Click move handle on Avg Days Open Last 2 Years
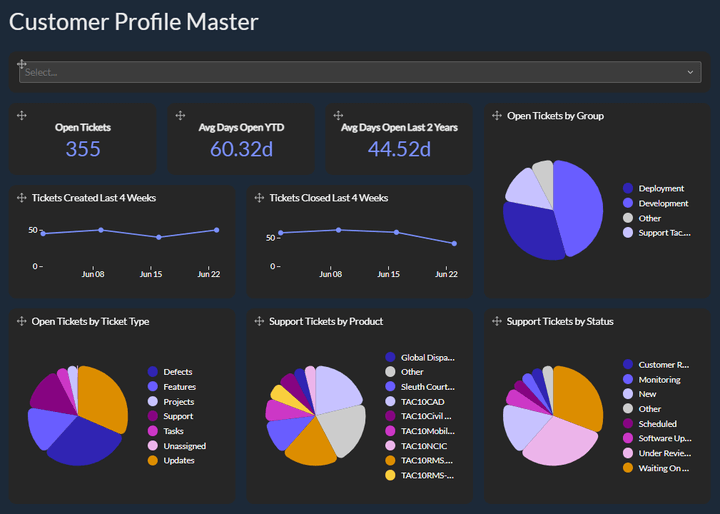Image resolution: width=720 pixels, height=514 pixels. point(338,116)
